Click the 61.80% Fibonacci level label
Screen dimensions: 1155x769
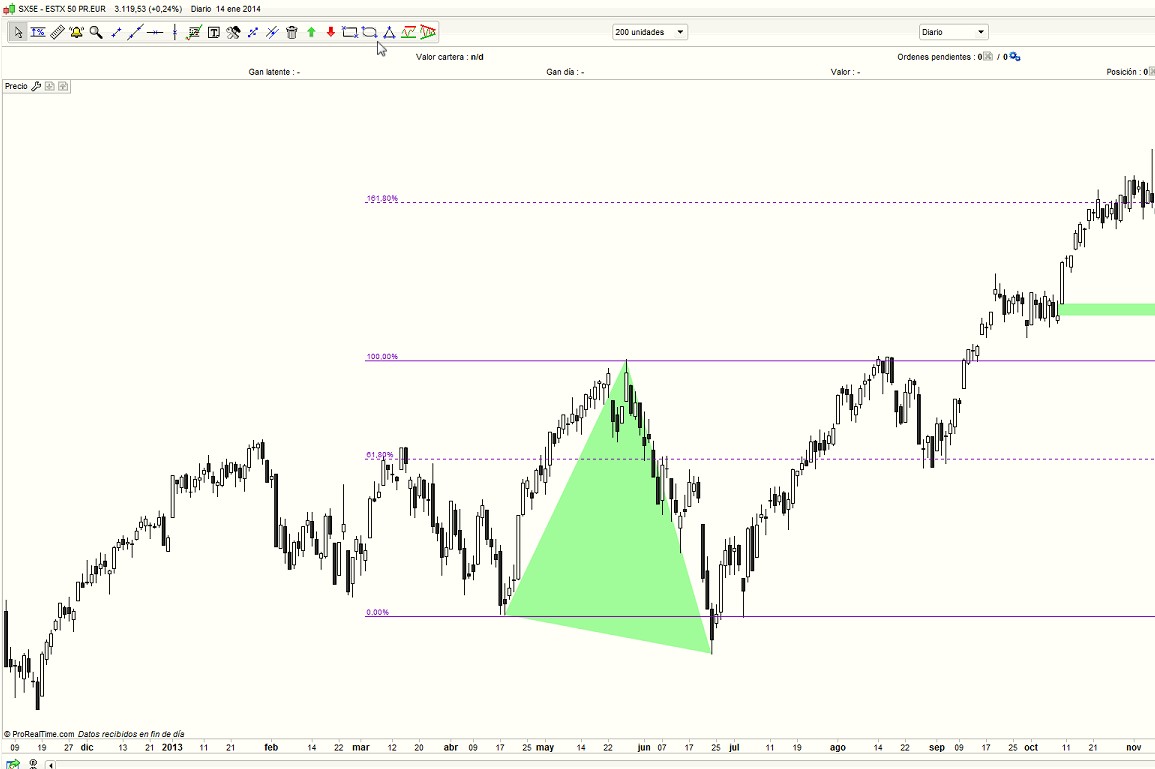click(x=379, y=455)
